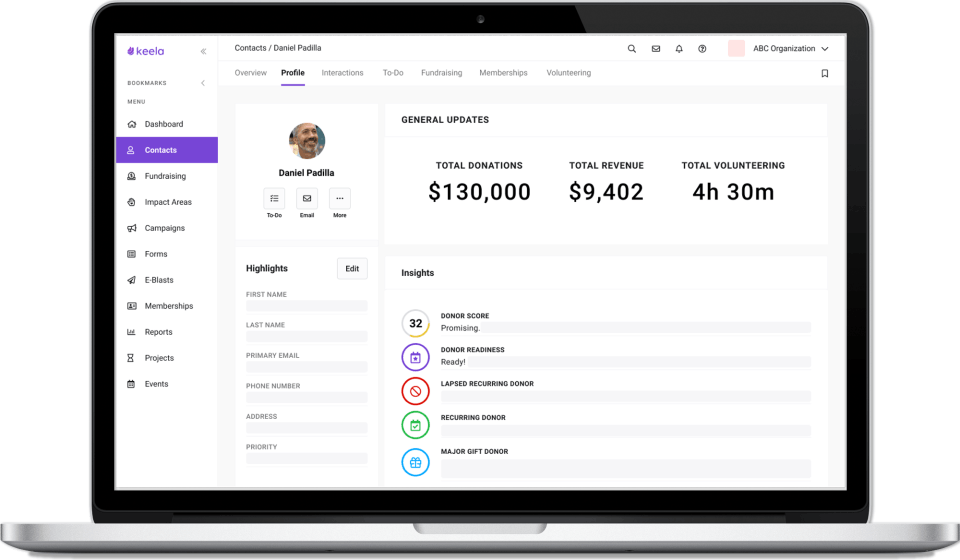Switch to the Interactions tab
Viewport: 960px width, 560px height.
click(342, 73)
